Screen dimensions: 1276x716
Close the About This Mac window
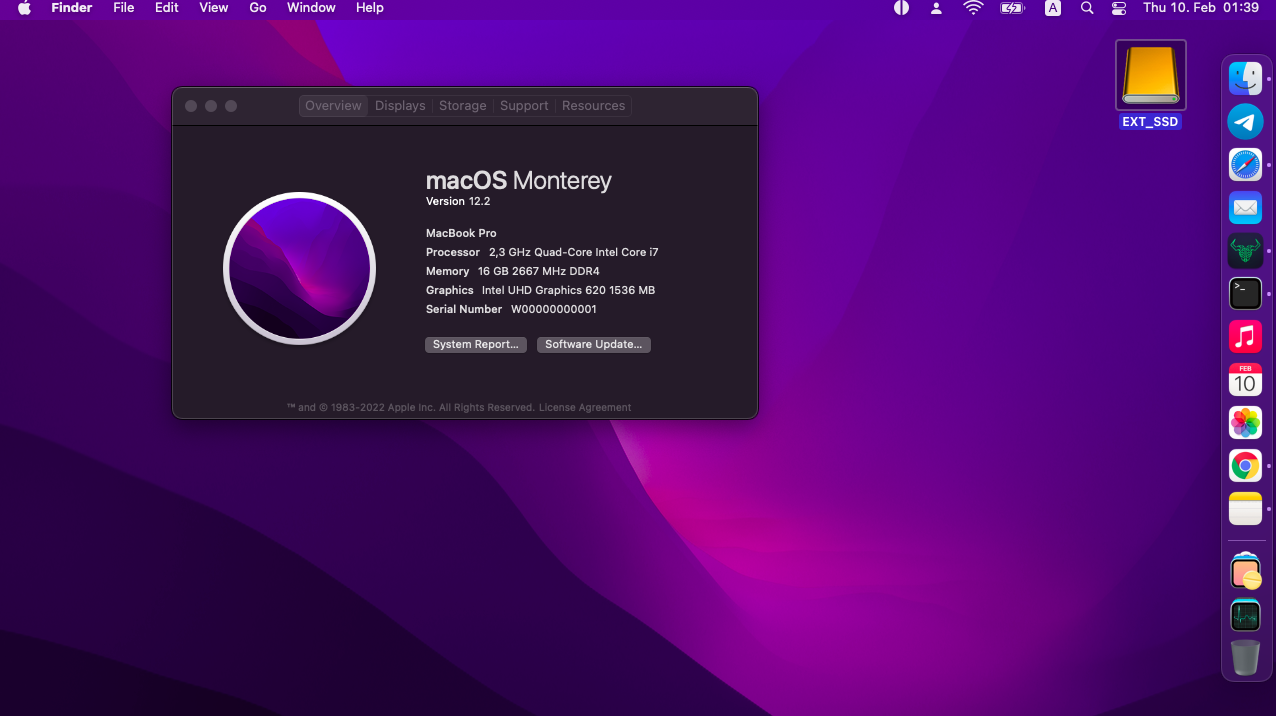click(x=191, y=106)
